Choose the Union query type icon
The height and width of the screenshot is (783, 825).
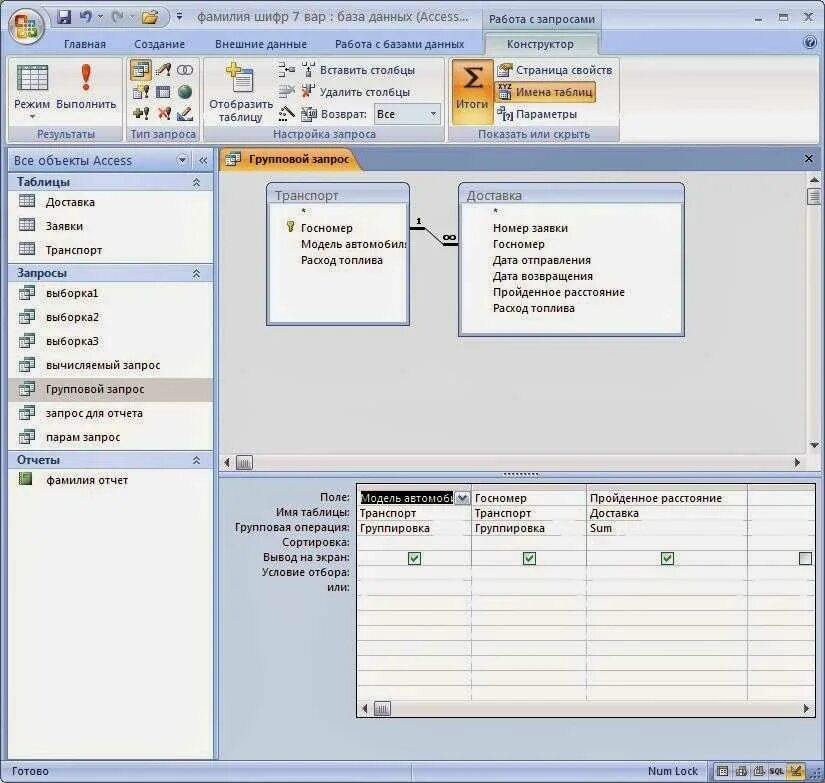(x=185, y=69)
